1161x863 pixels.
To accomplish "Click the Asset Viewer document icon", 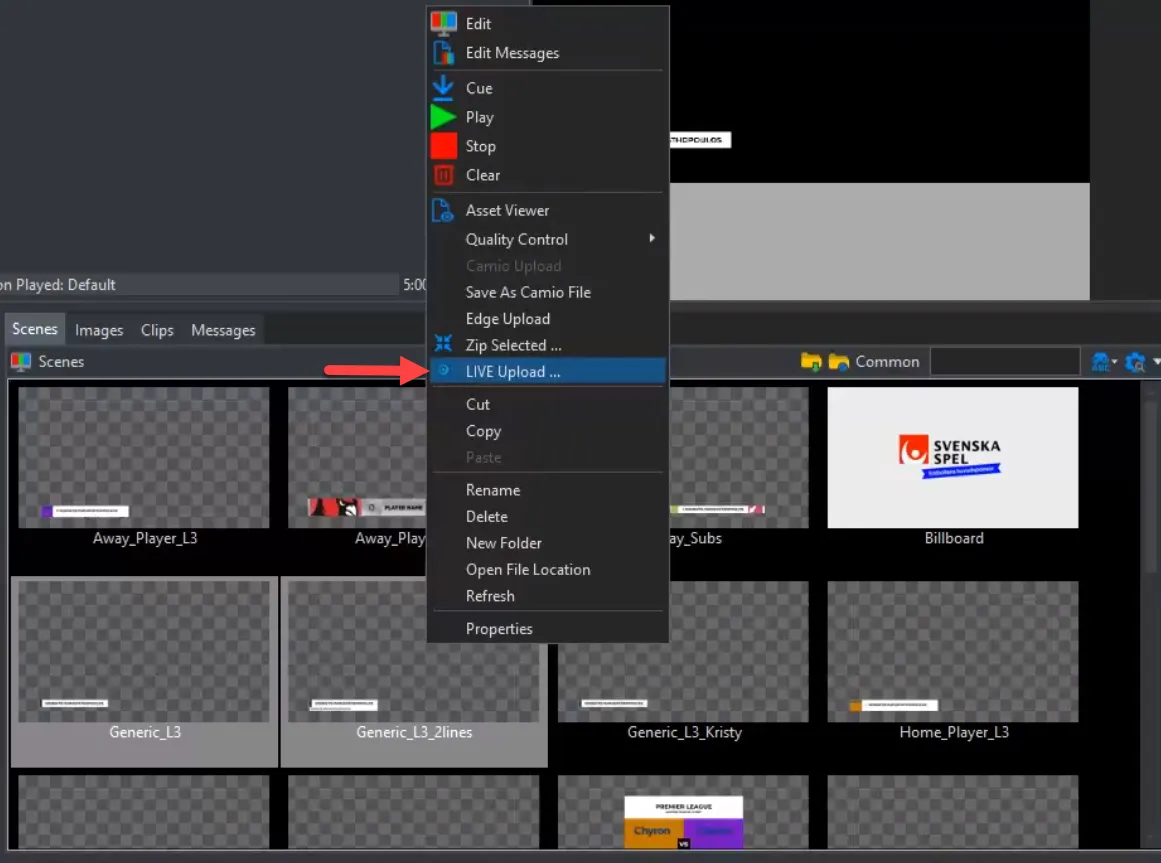I will (443, 210).
